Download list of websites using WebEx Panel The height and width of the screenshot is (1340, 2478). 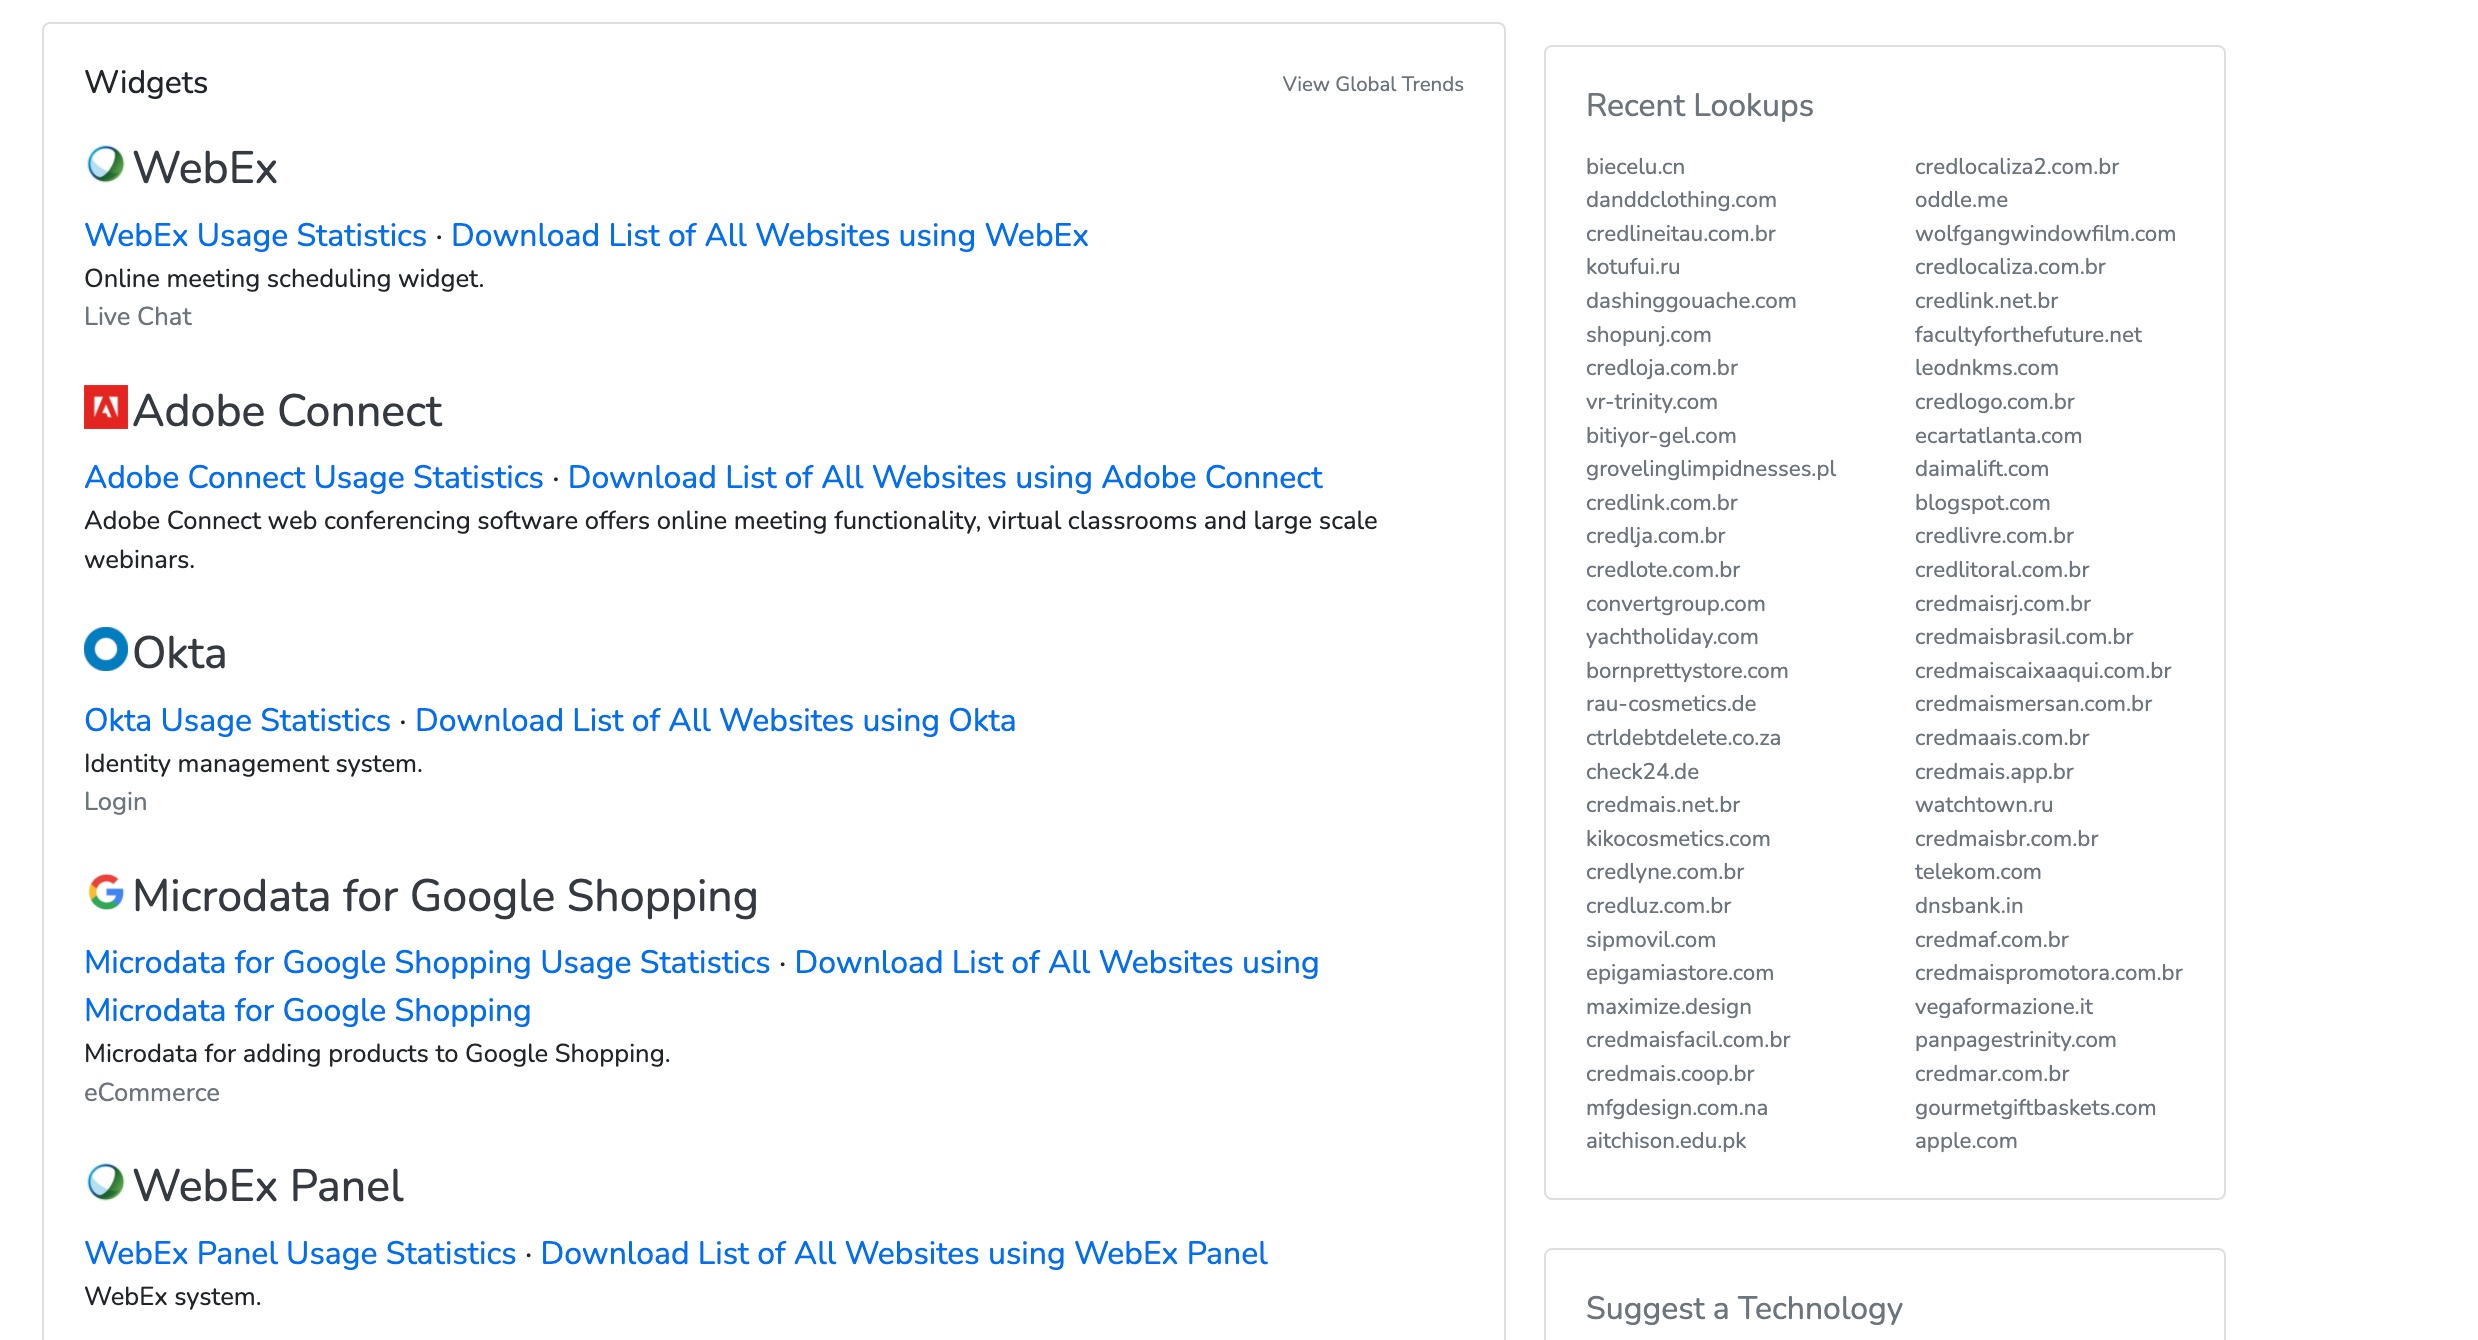[903, 1253]
